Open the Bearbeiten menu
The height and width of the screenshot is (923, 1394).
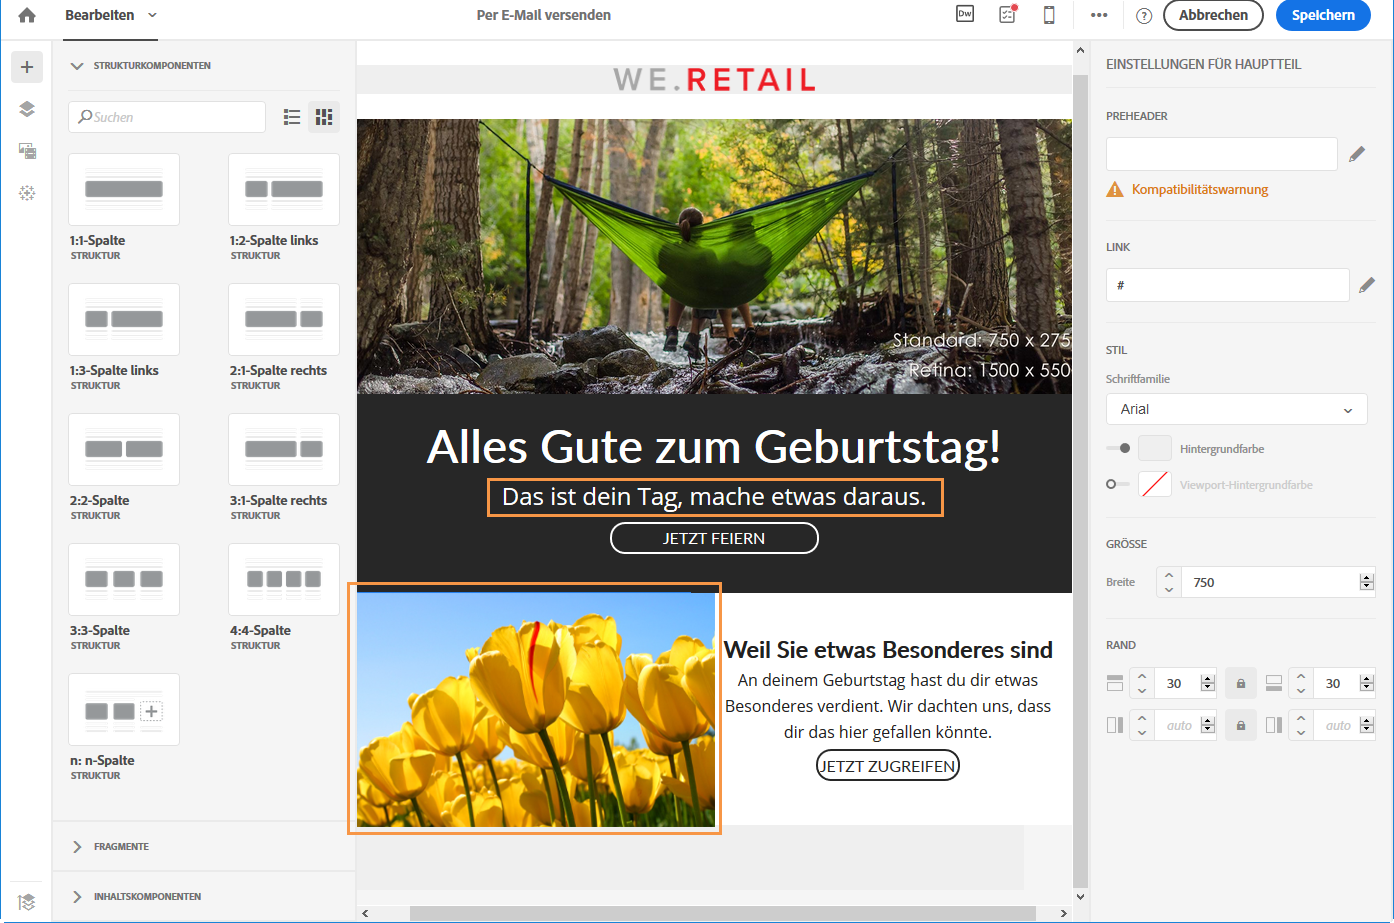pyautogui.click(x=110, y=15)
